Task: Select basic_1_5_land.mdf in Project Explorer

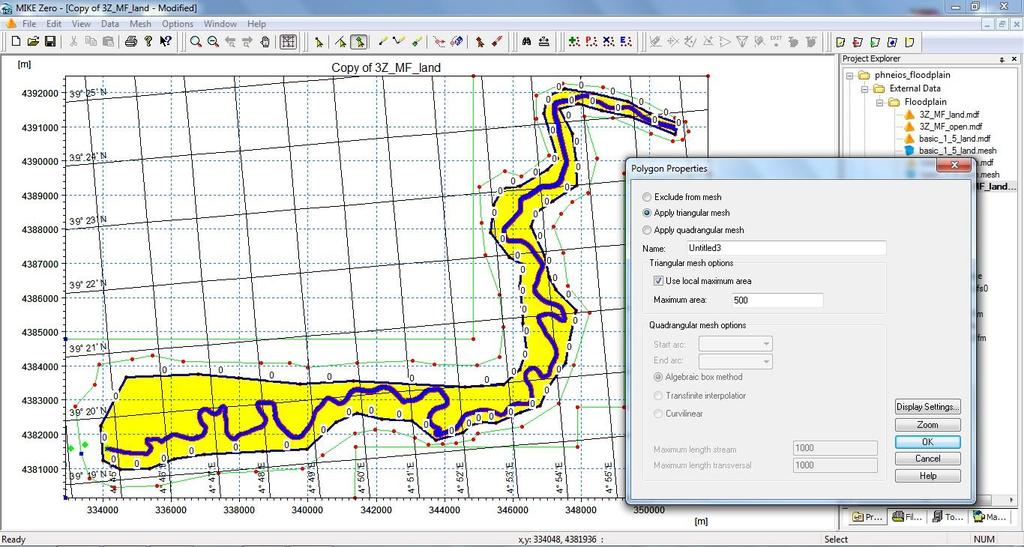Action: tap(953, 138)
